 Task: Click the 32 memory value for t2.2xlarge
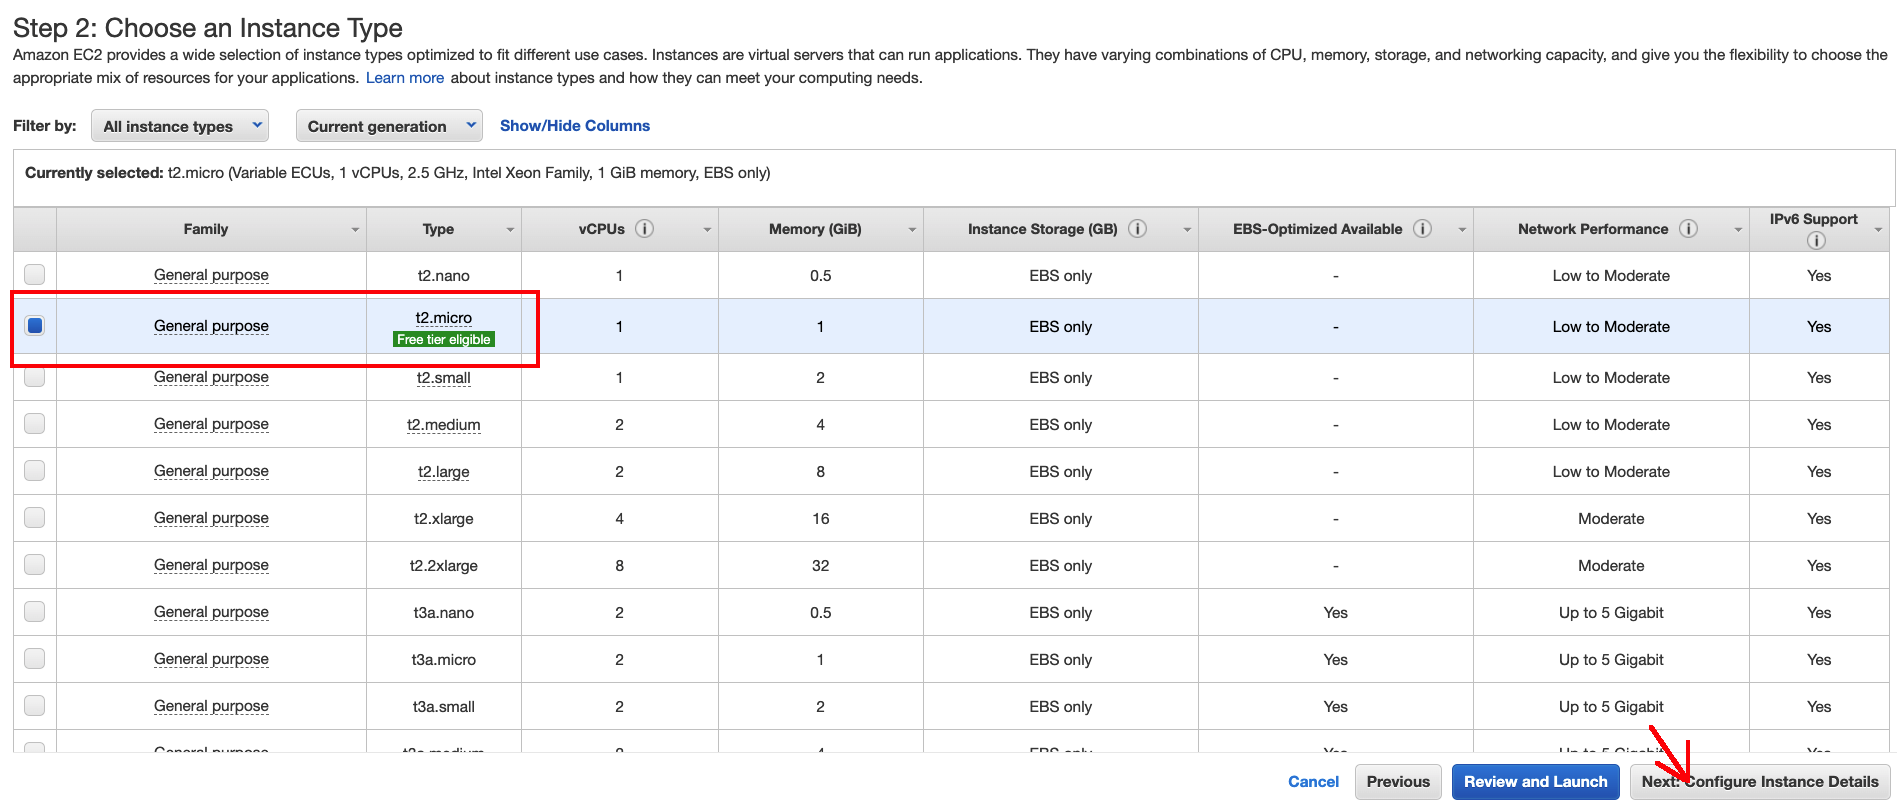821,566
